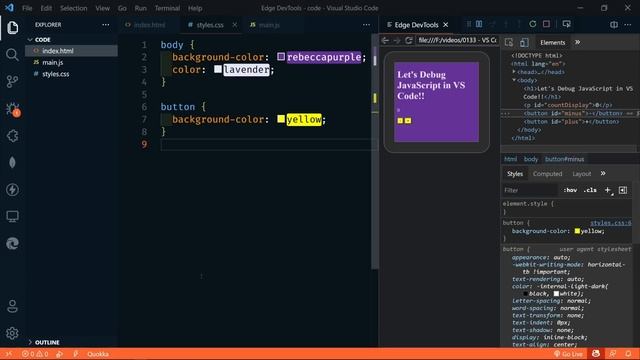Toggle device emulation in DevTools
This screenshot has width=640, height=360.
point(524,42)
